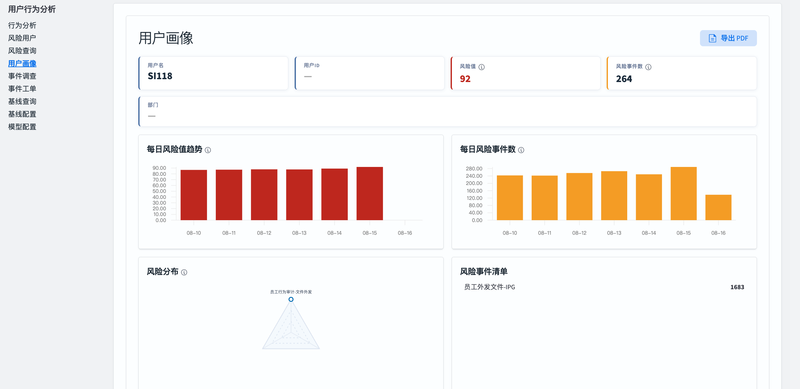
Task: Select the active 用户画像 sidebar item
Action: (x=22, y=63)
